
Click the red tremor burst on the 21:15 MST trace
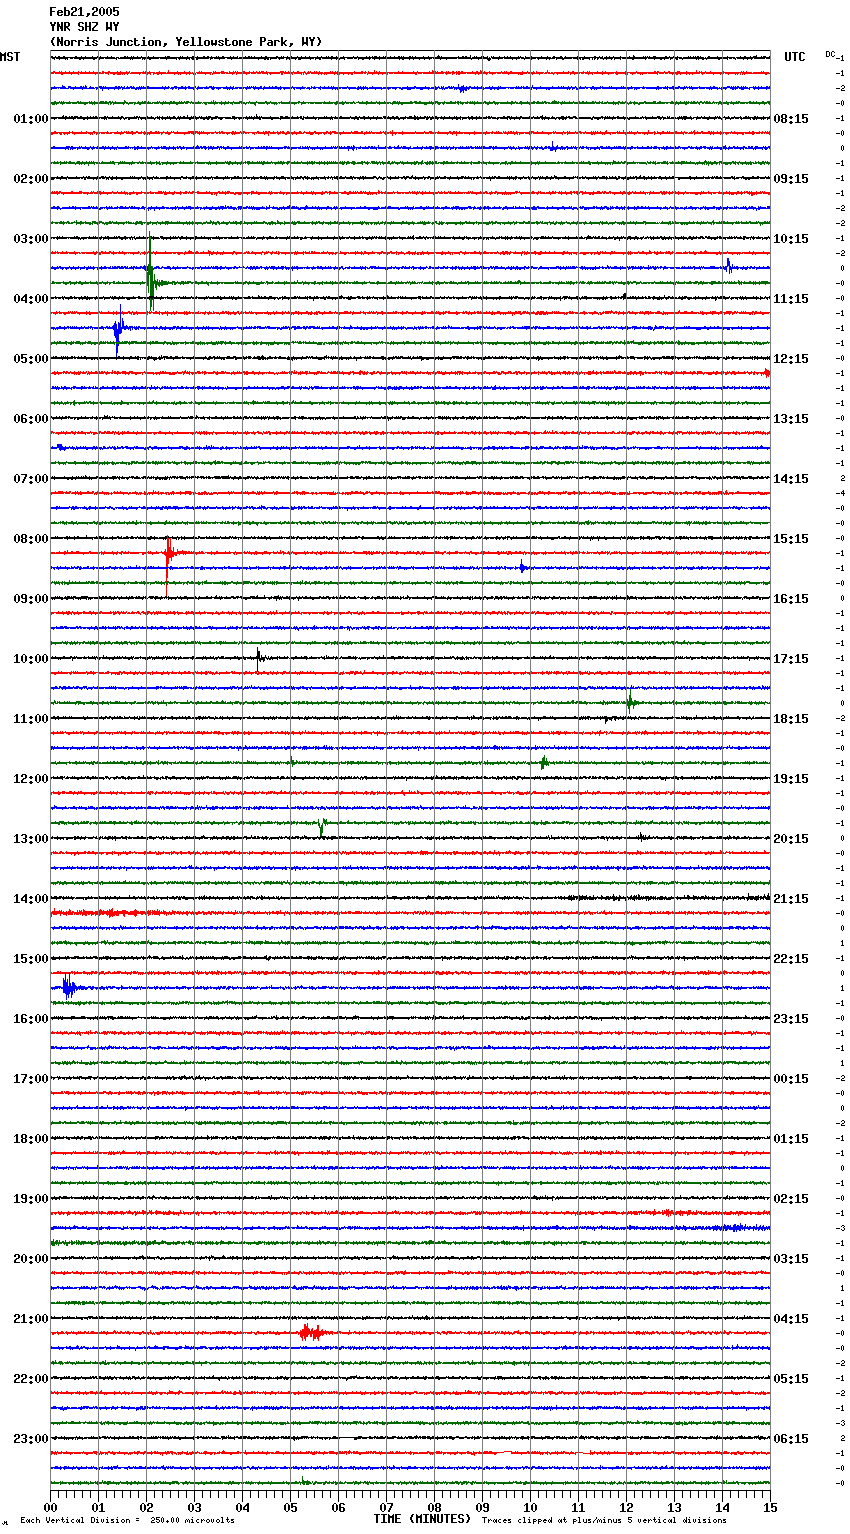[312, 1332]
